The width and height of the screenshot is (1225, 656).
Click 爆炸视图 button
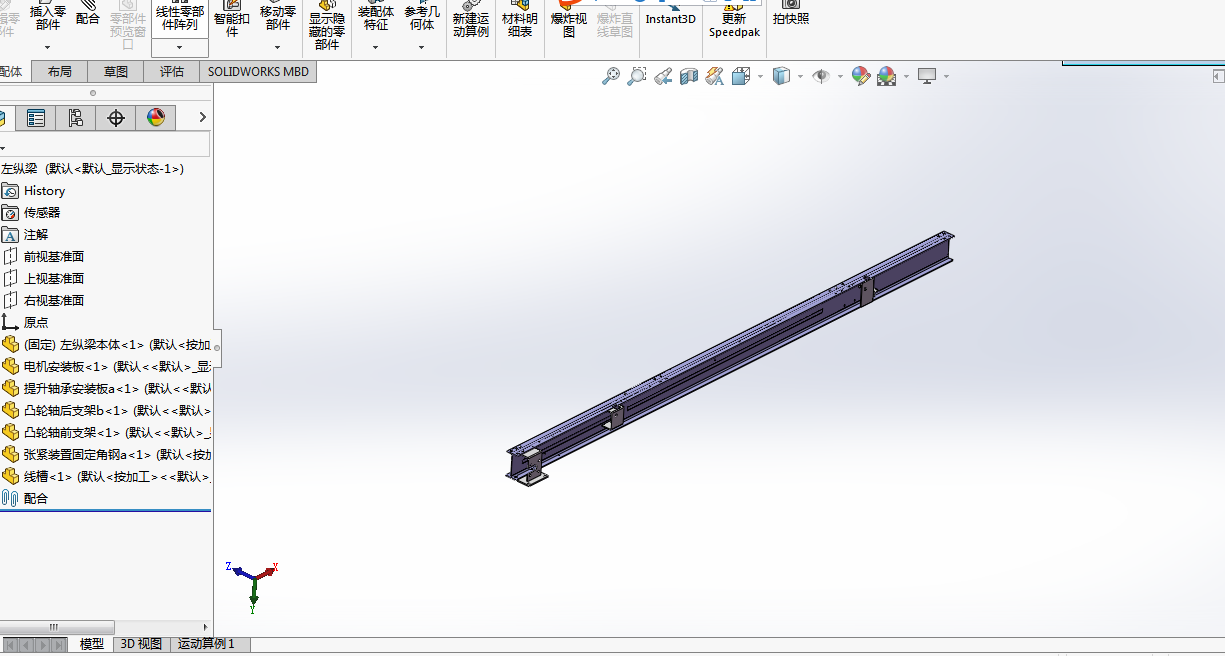click(569, 20)
